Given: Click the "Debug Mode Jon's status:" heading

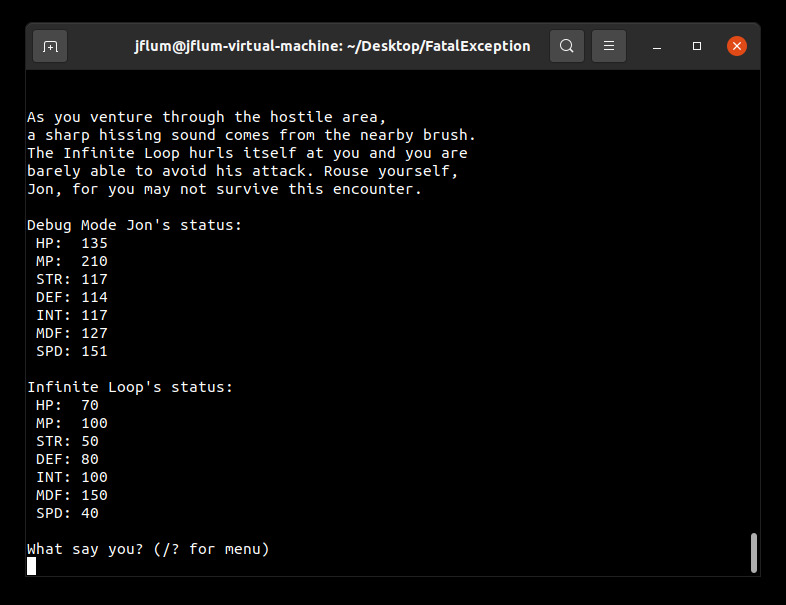Looking at the screenshot, I should tap(134, 225).
